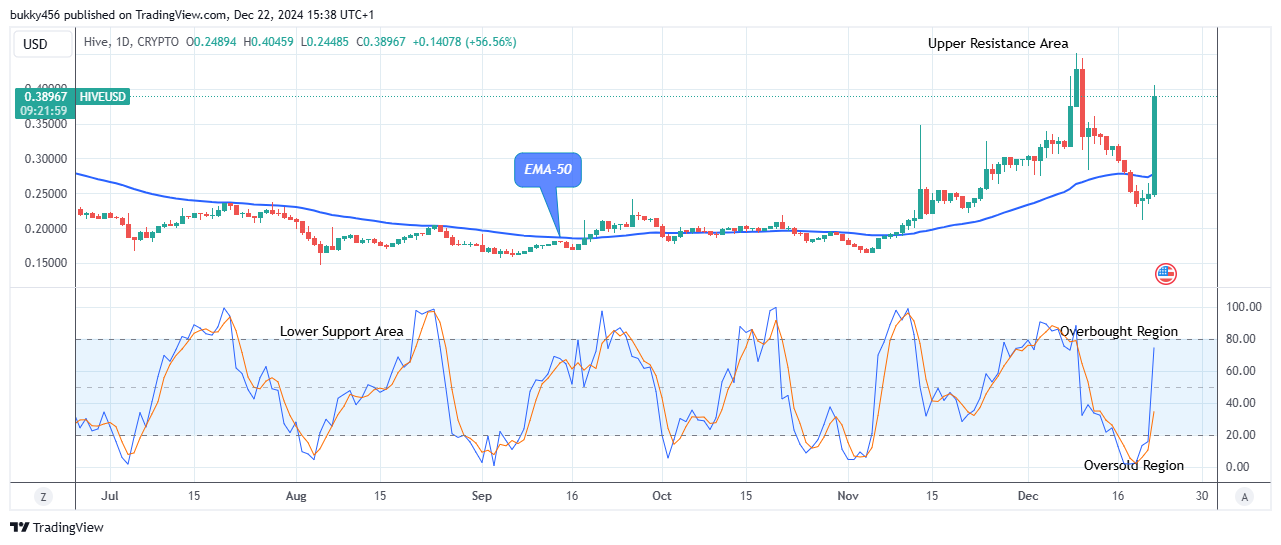
Task: Click the open price value O0.24894
Action: [x=213, y=42]
